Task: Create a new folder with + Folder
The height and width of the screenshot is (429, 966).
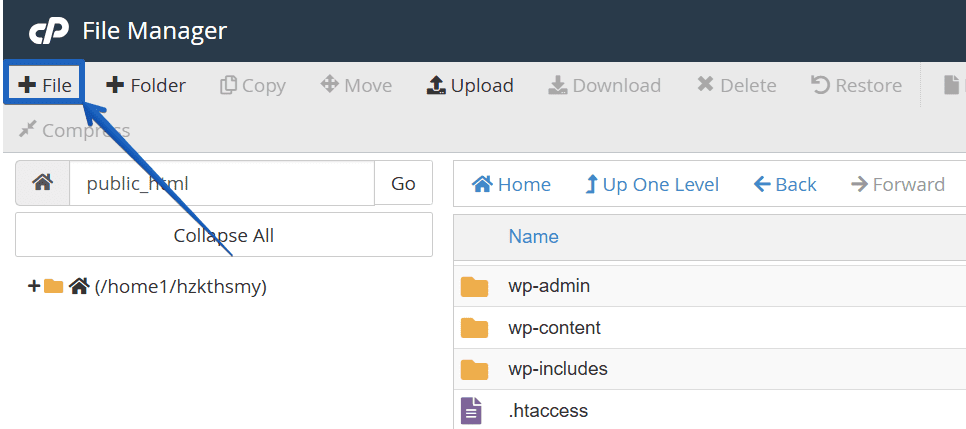Action: click(x=146, y=85)
